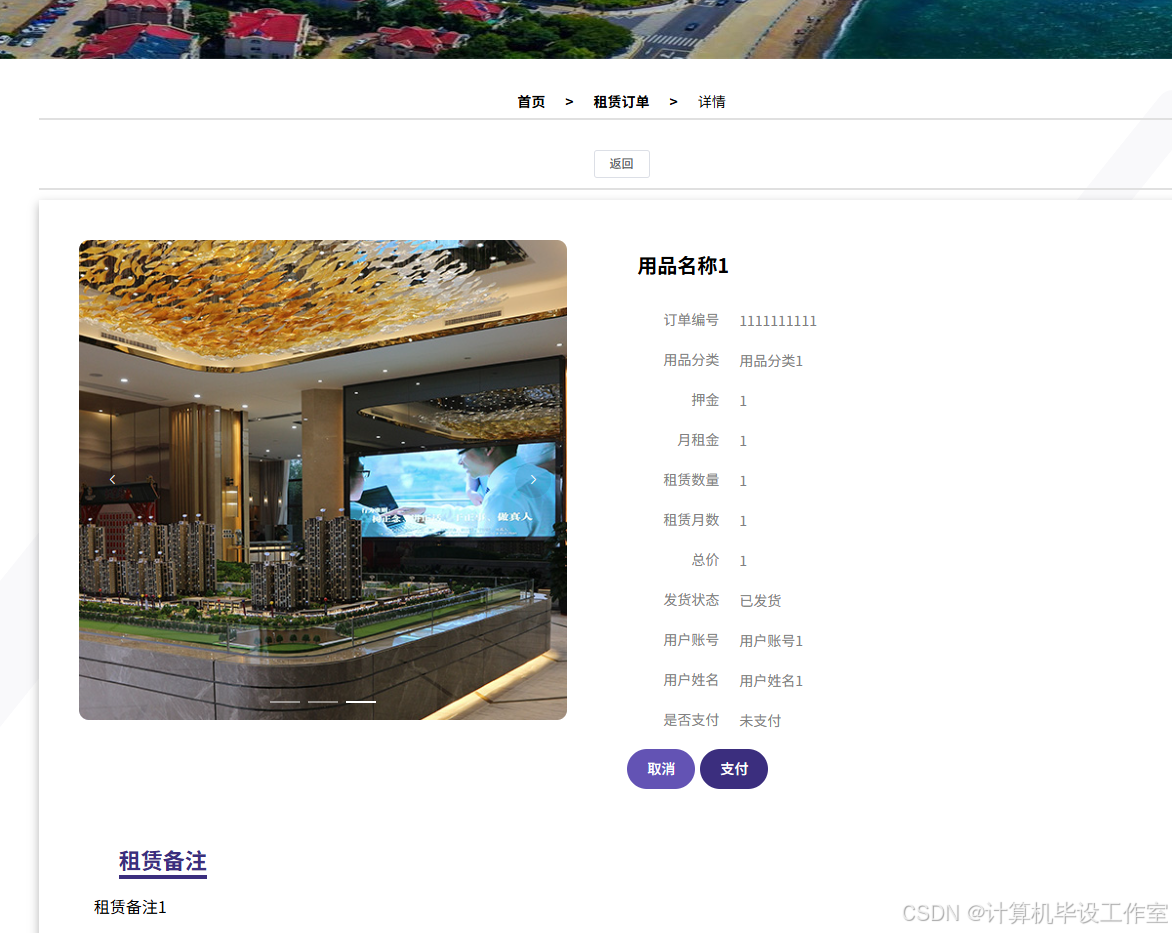Click the 用品分类 label
This screenshot has width=1172, height=933.
point(691,360)
